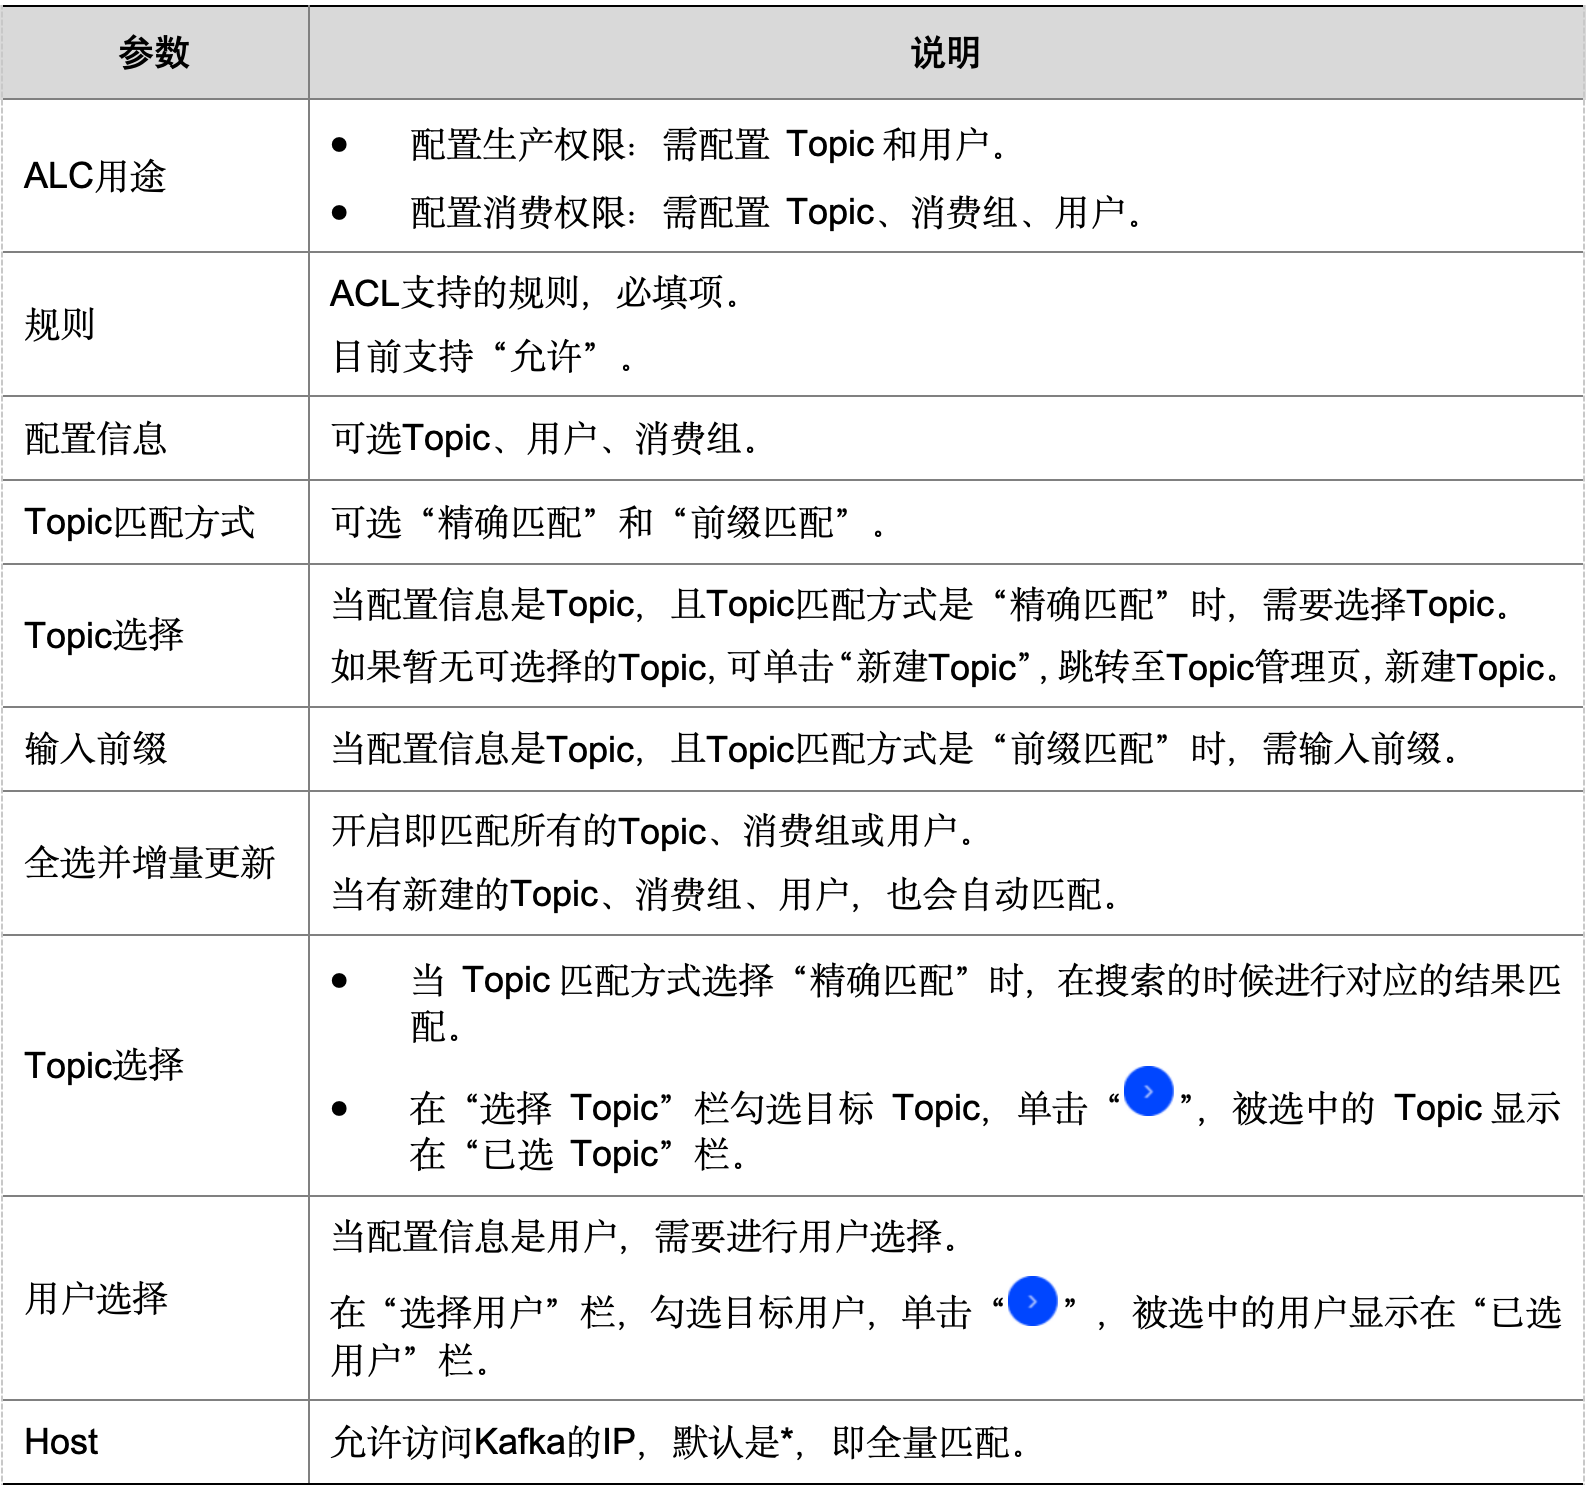Click the text 配置消费权限：需配置 Topic、消费组、用户
The width and height of the screenshot is (1588, 1490).
(776, 212)
